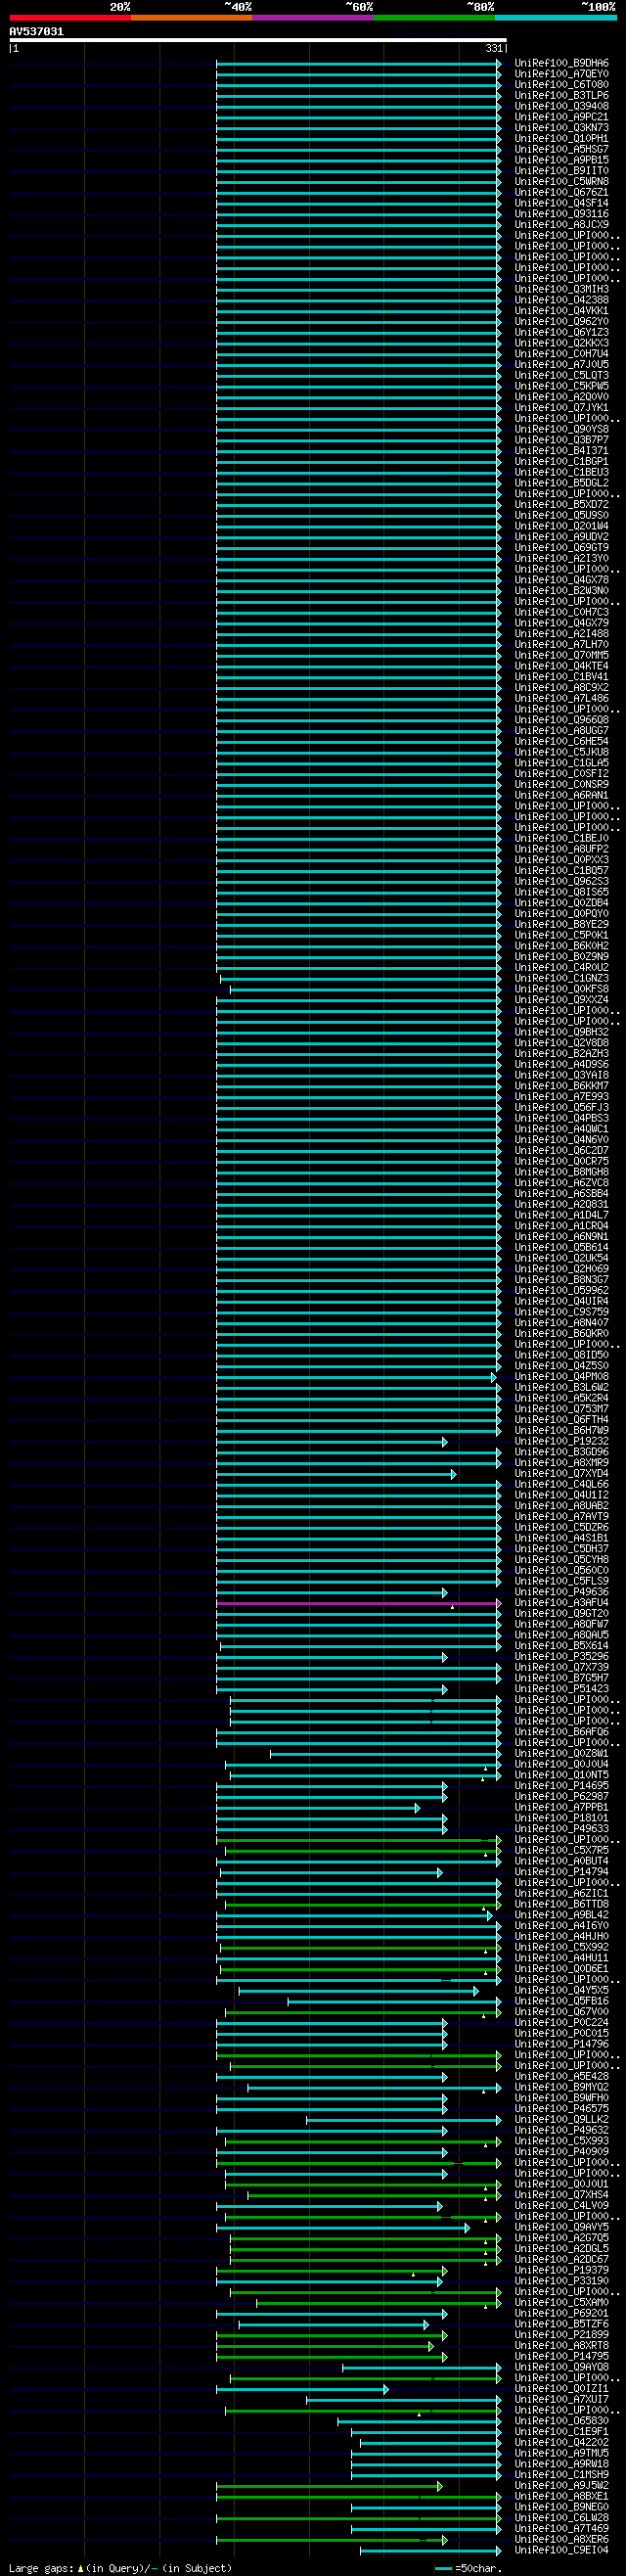This screenshot has width=626, height=2576.
Task: Select label UniRef100_Q10NT5
Action: pyautogui.click(x=562, y=1775)
